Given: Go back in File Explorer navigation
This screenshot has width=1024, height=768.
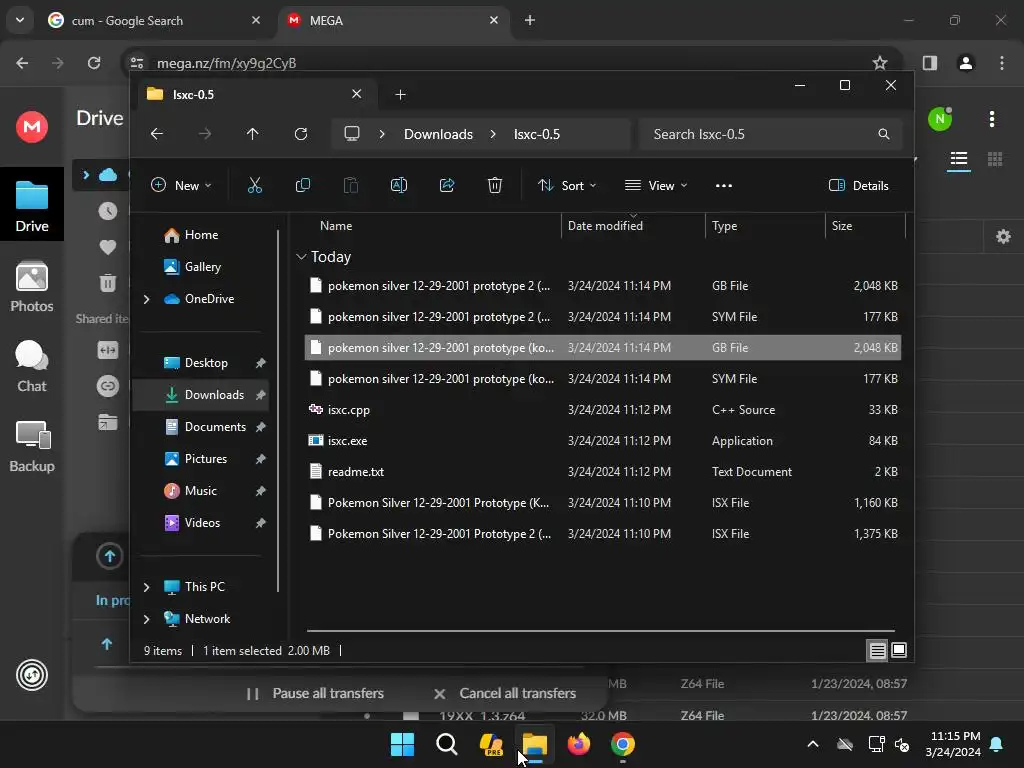Looking at the screenshot, I should pos(157,134).
